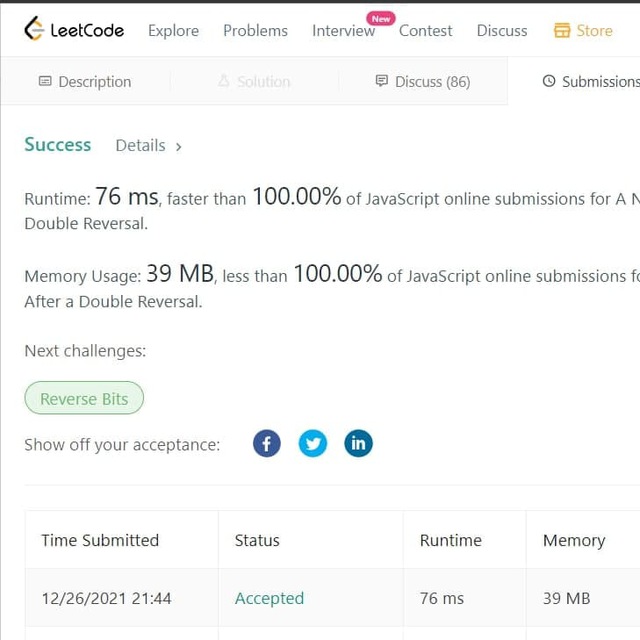Click the Time Submitted column header
640x640 pixels.
click(100, 540)
